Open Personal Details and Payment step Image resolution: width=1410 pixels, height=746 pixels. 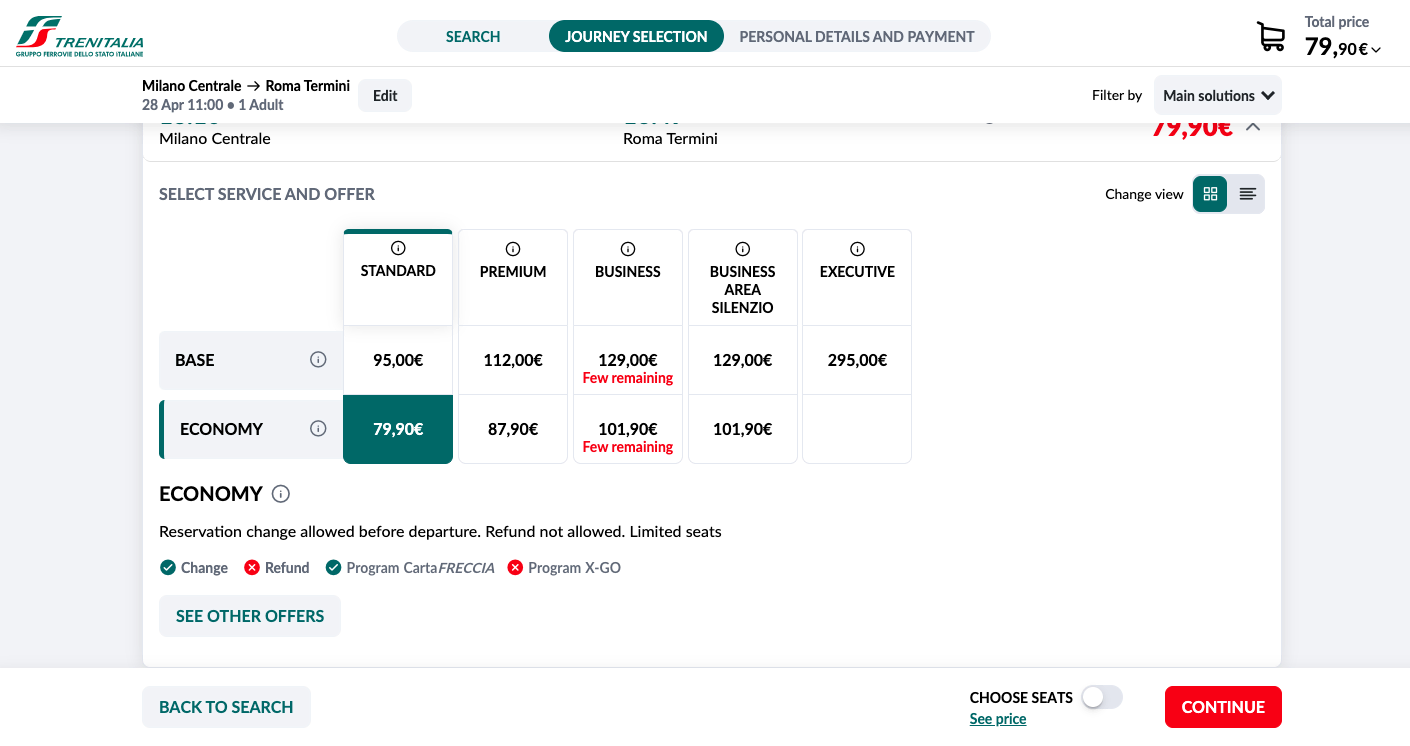[856, 37]
